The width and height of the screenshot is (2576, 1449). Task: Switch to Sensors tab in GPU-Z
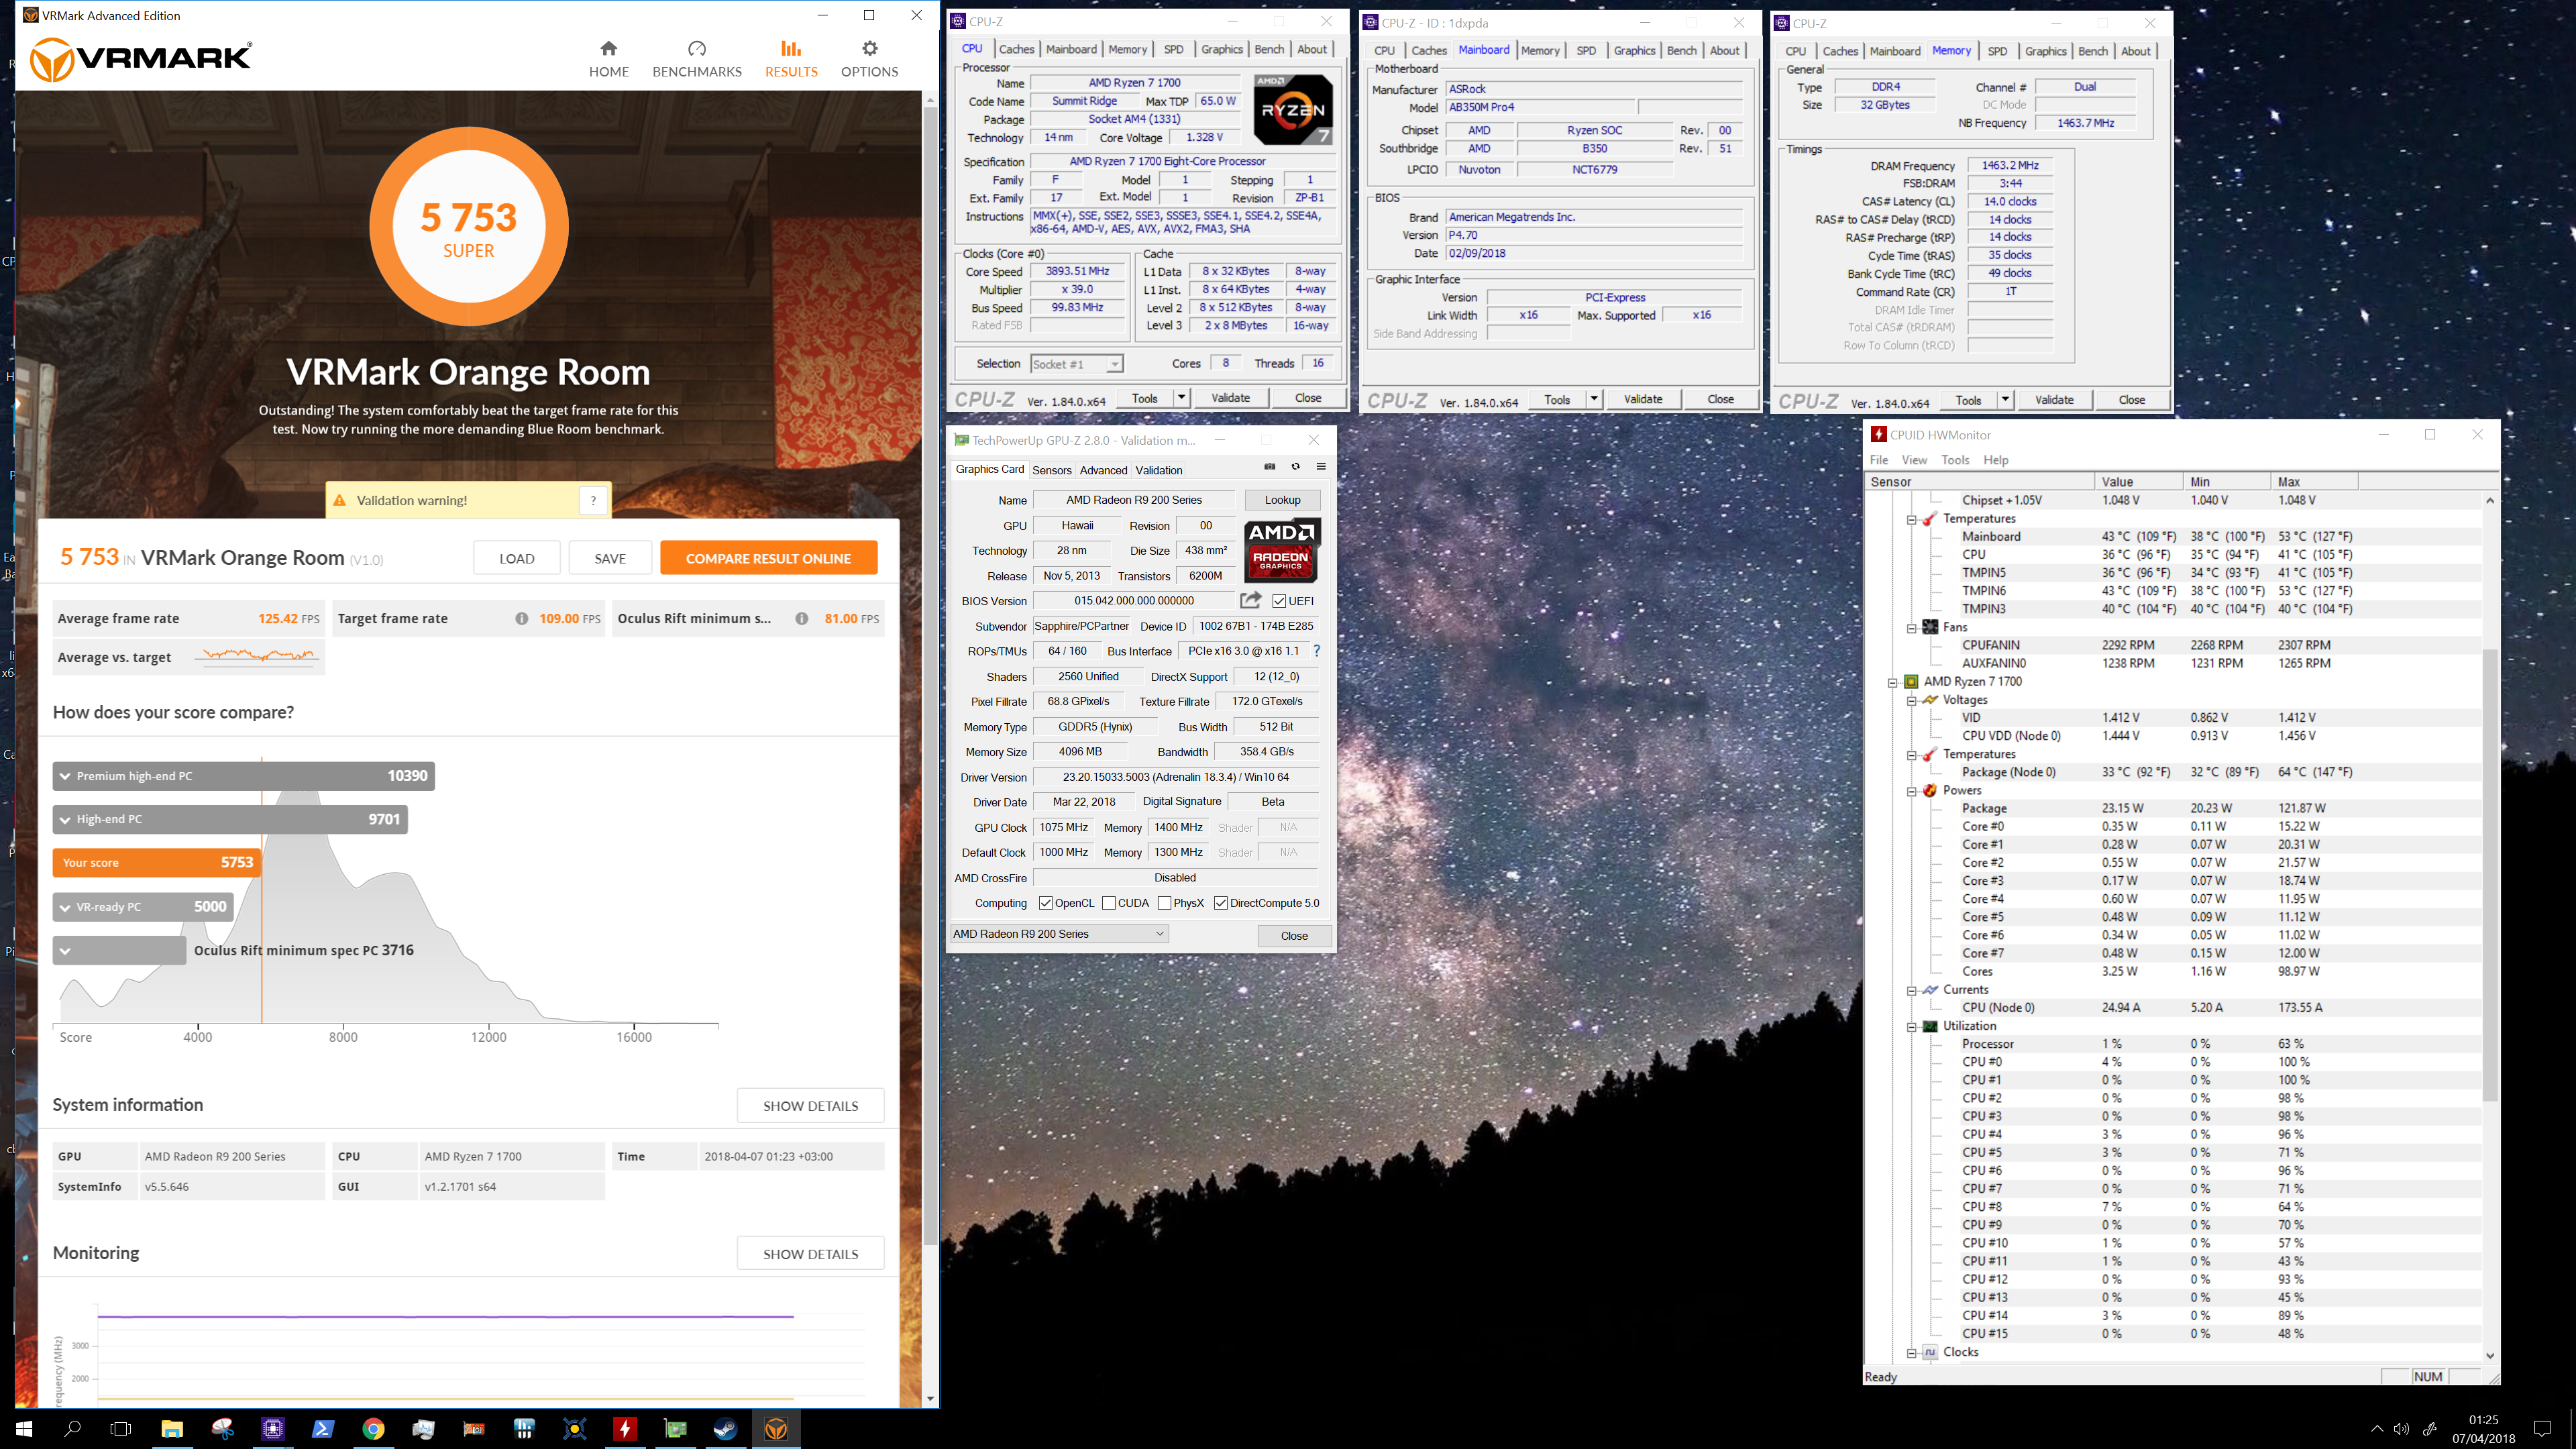pyautogui.click(x=1051, y=470)
